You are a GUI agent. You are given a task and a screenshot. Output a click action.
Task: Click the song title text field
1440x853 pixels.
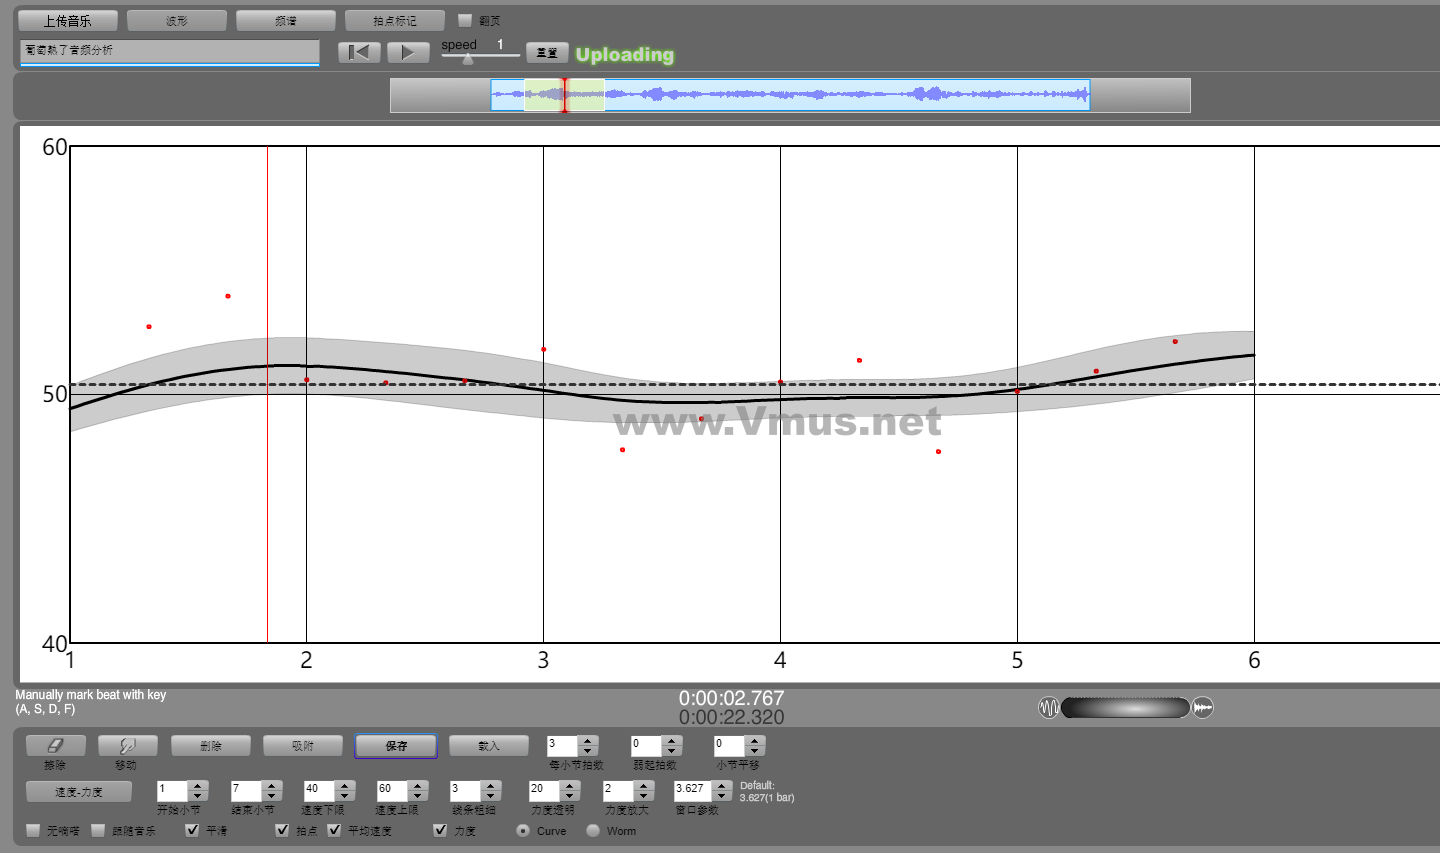pyautogui.click(x=169, y=51)
